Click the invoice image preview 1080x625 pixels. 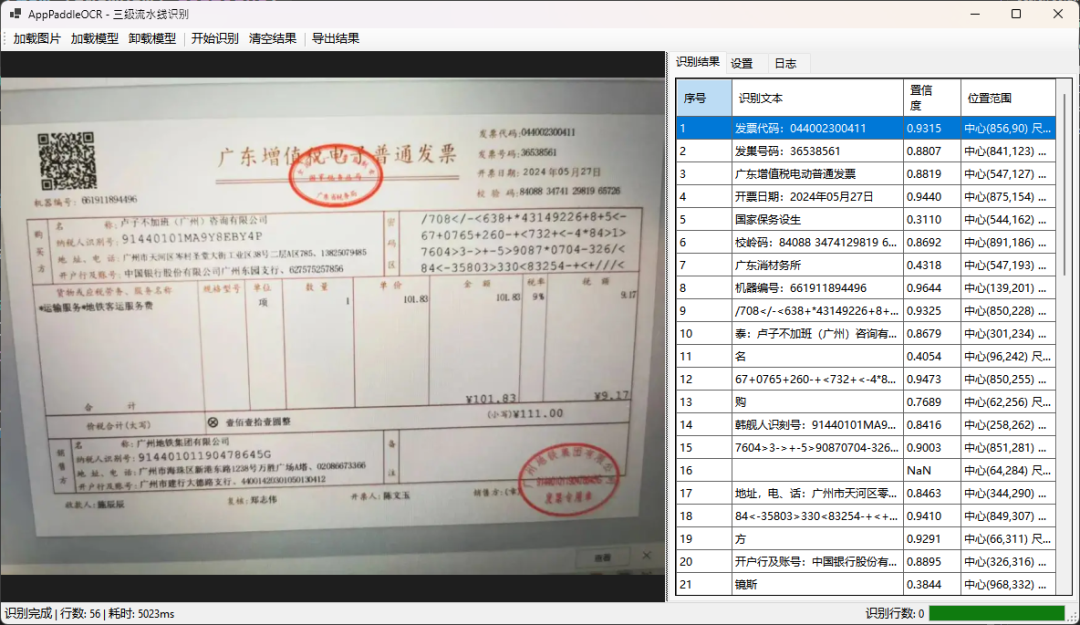[333, 326]
